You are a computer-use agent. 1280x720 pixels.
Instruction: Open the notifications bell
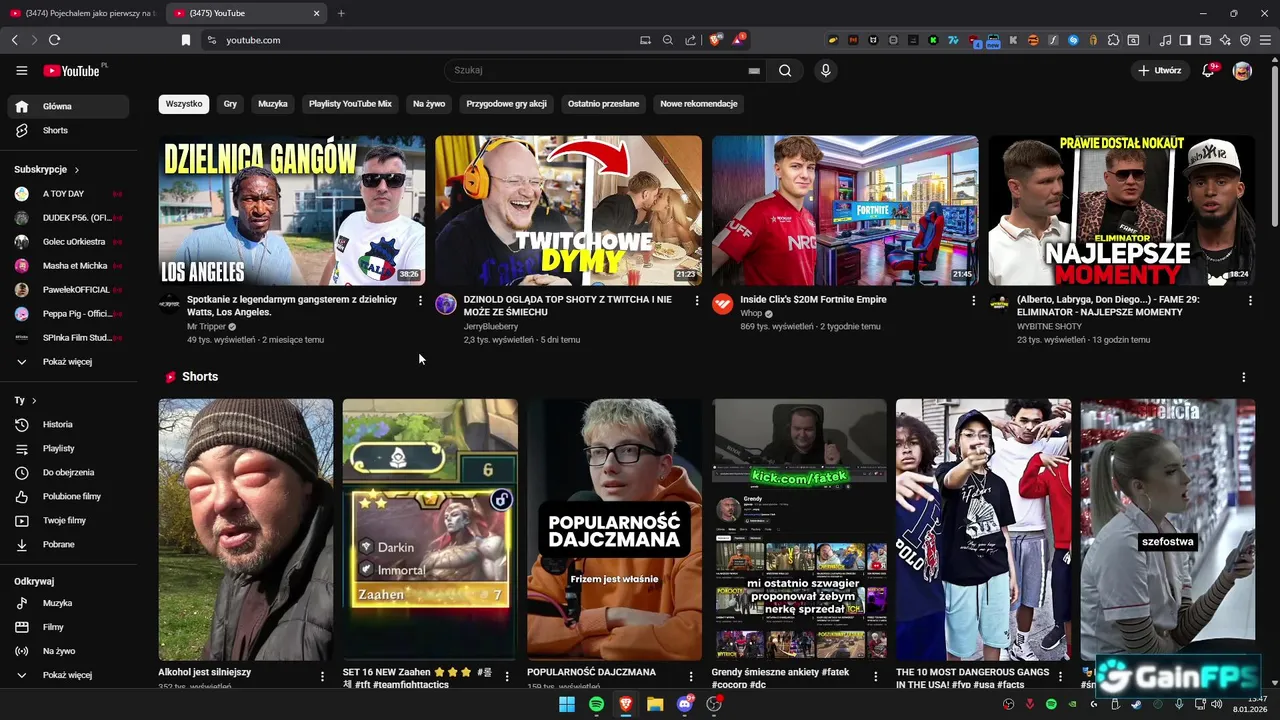click(1208, 71)
